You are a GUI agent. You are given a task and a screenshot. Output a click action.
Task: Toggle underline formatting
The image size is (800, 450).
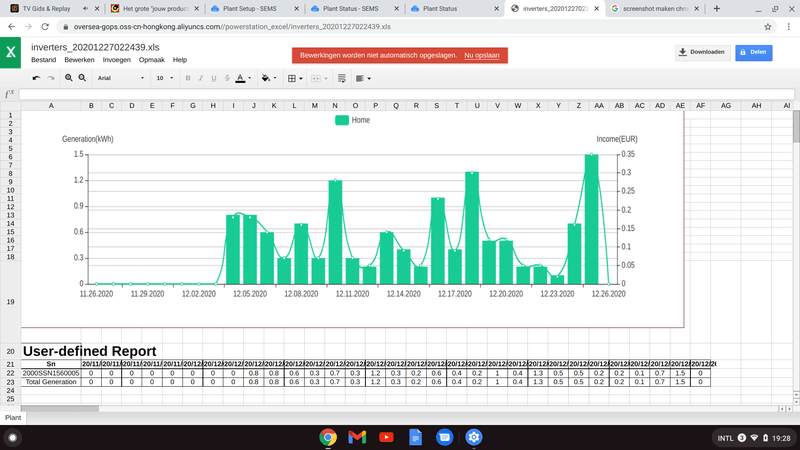[x=214, y=78]
